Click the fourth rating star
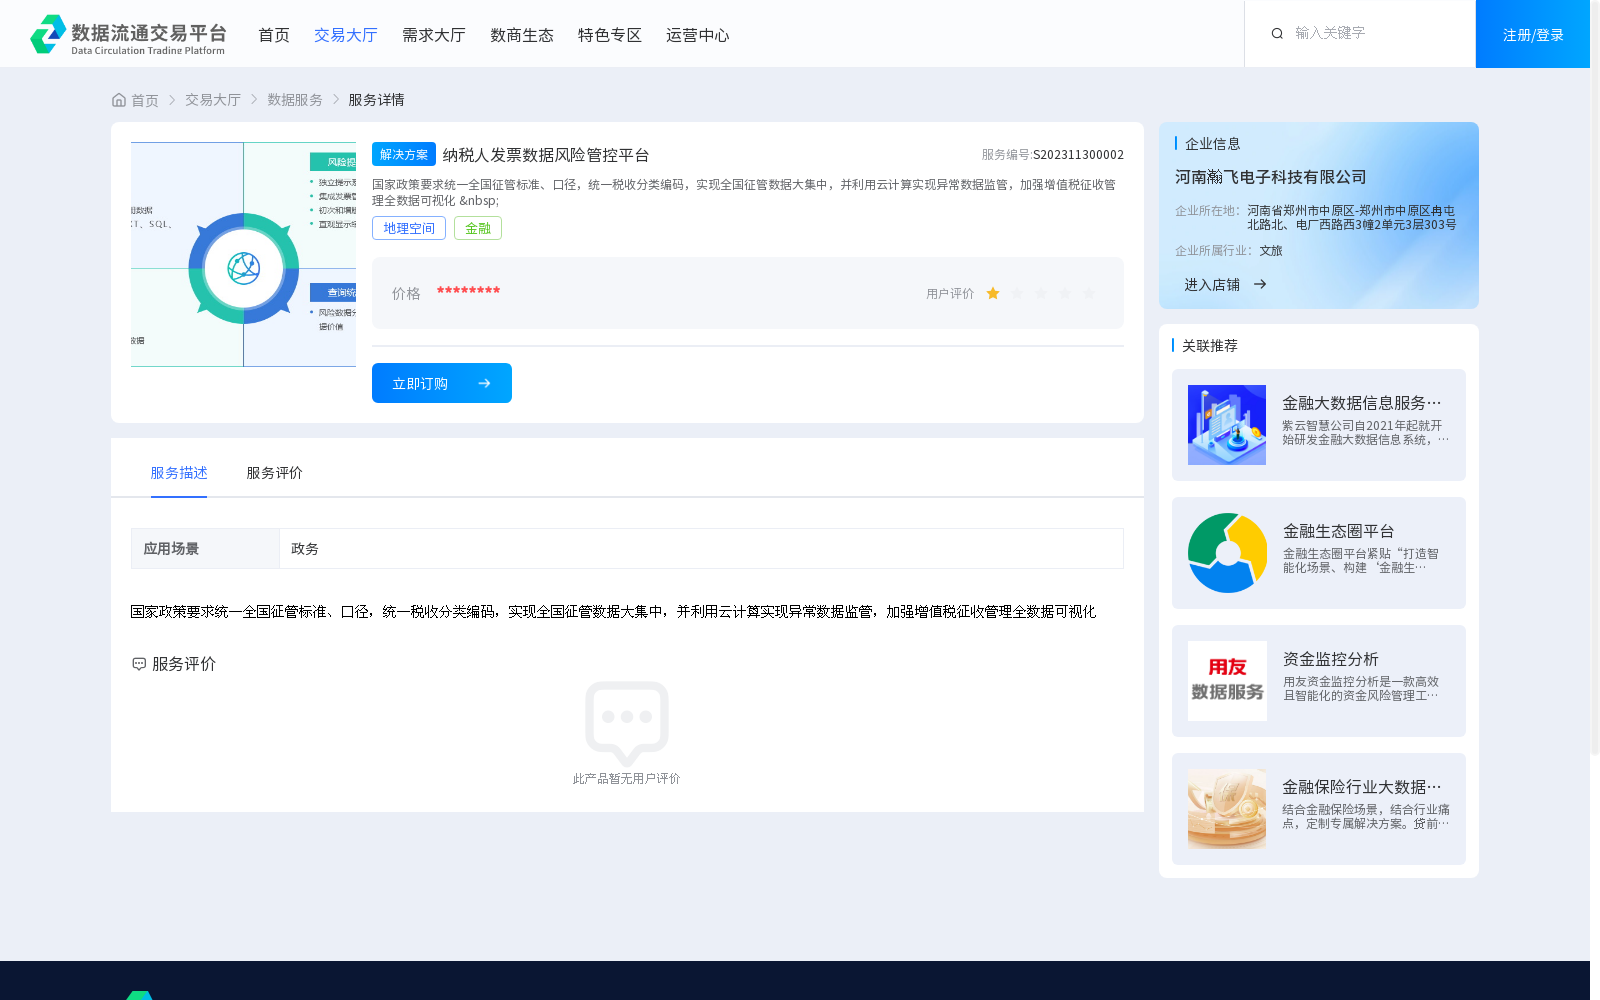 (1065, 293)
